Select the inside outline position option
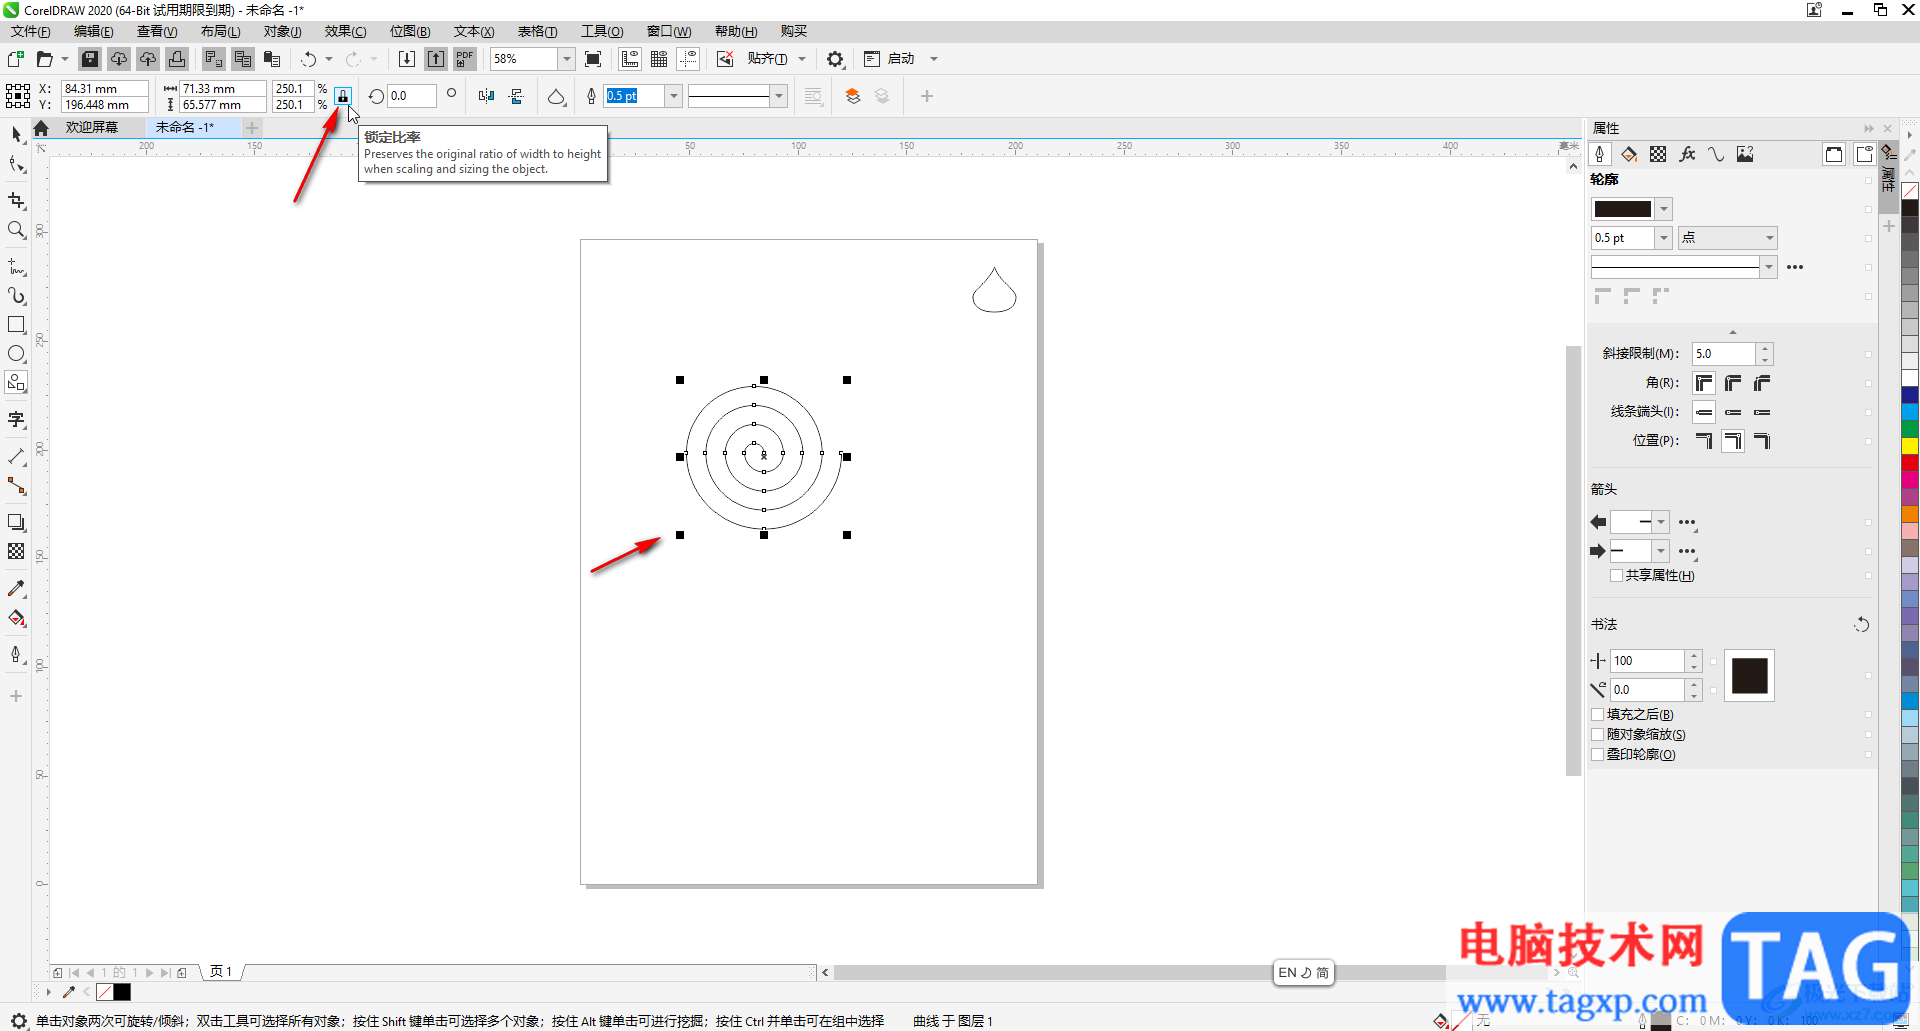This screenshot has width=1920, height=1031. 1762,441
